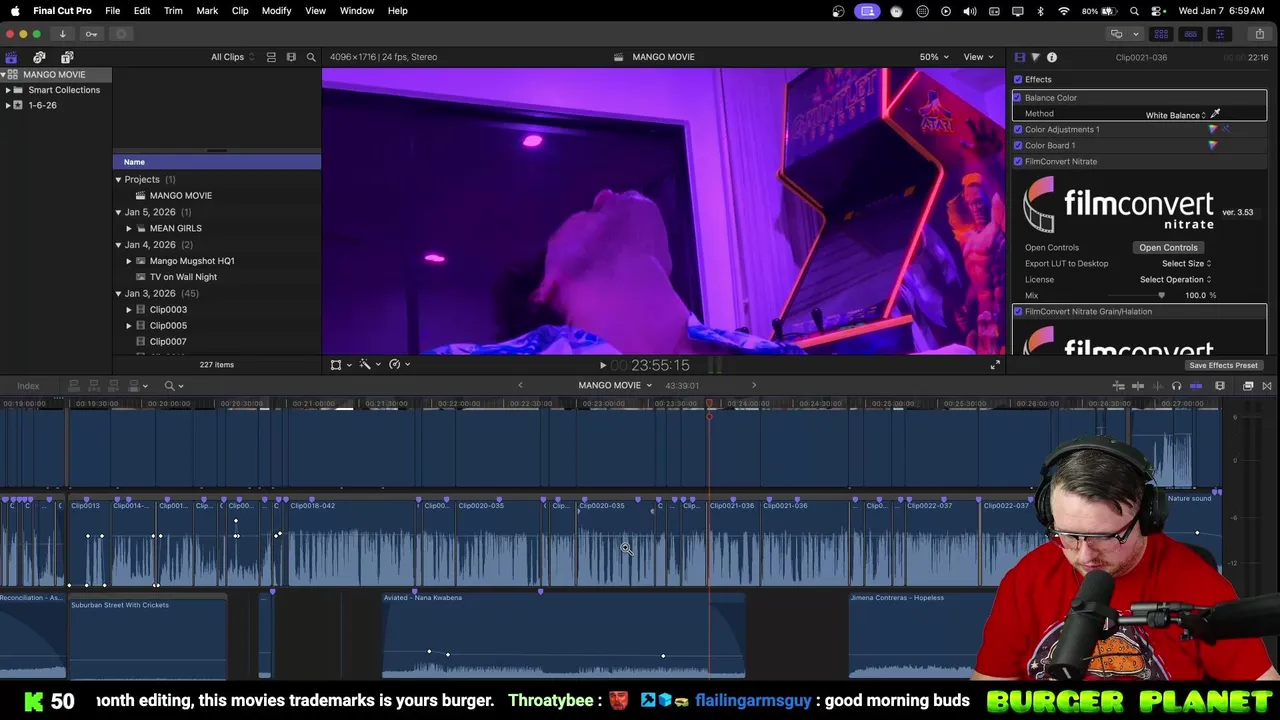Image resolution: width=1280 pixels, height=720 pixels.
Task: Open the viewer View dropdown
Action: [x=977, y=57]
